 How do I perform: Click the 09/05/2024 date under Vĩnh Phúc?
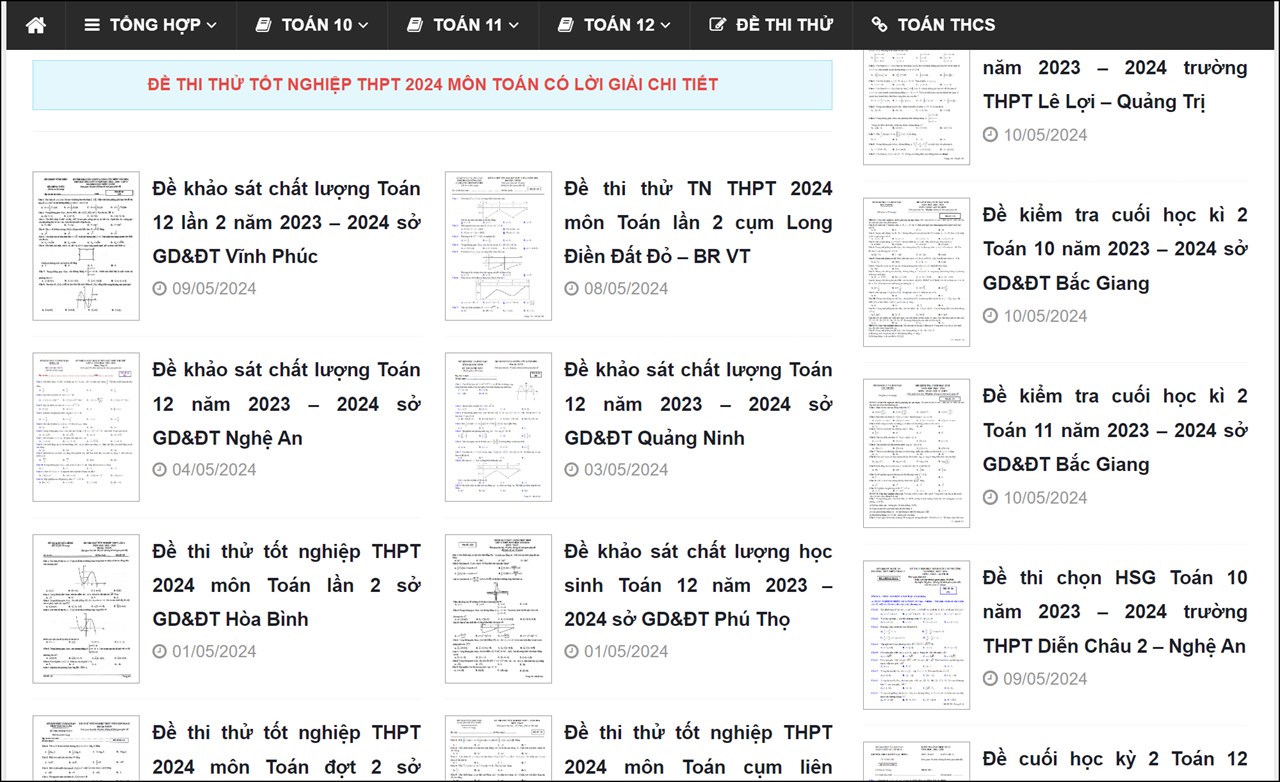pyautogui.click(x=214, y=289)
